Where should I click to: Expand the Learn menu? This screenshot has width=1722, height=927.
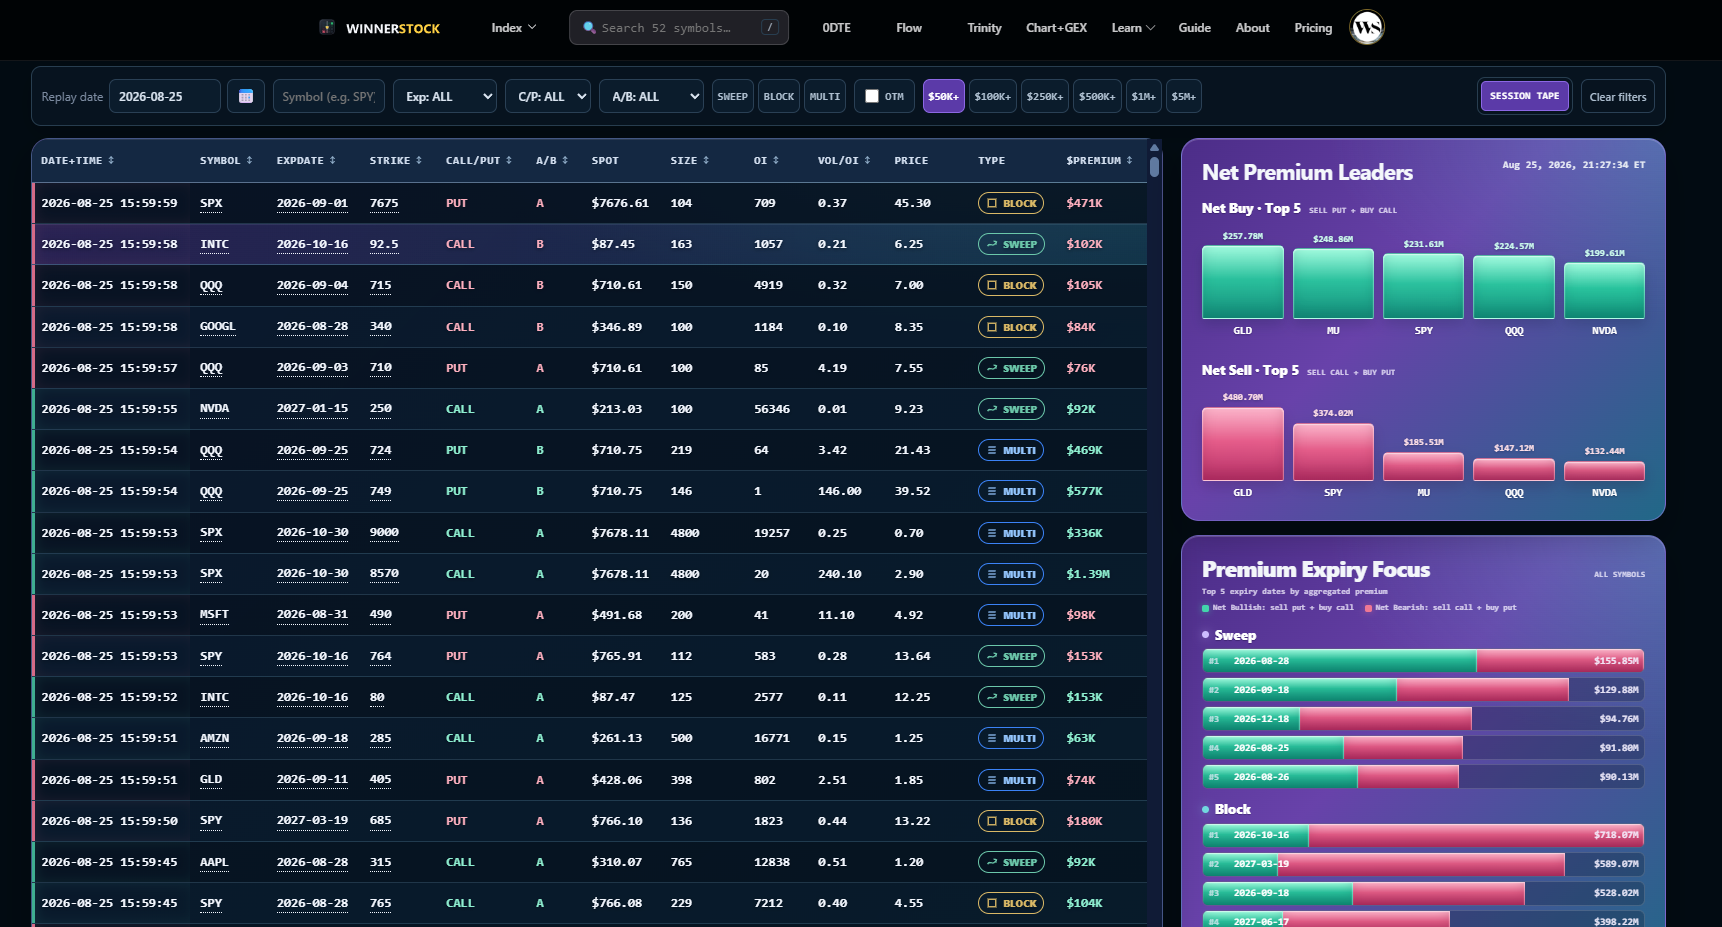tap(1133, 28)
